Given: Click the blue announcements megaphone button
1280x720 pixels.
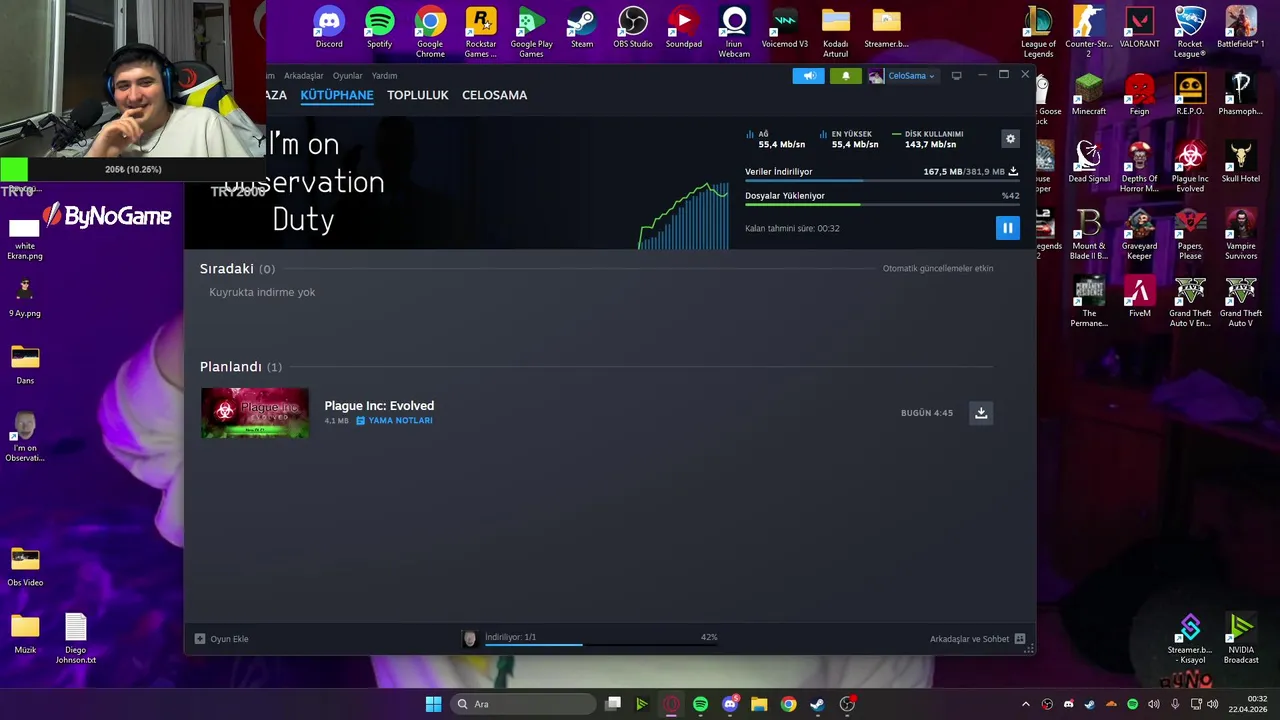Looking at the screenshot, I should pyautogui.click(x=808, y=76).
